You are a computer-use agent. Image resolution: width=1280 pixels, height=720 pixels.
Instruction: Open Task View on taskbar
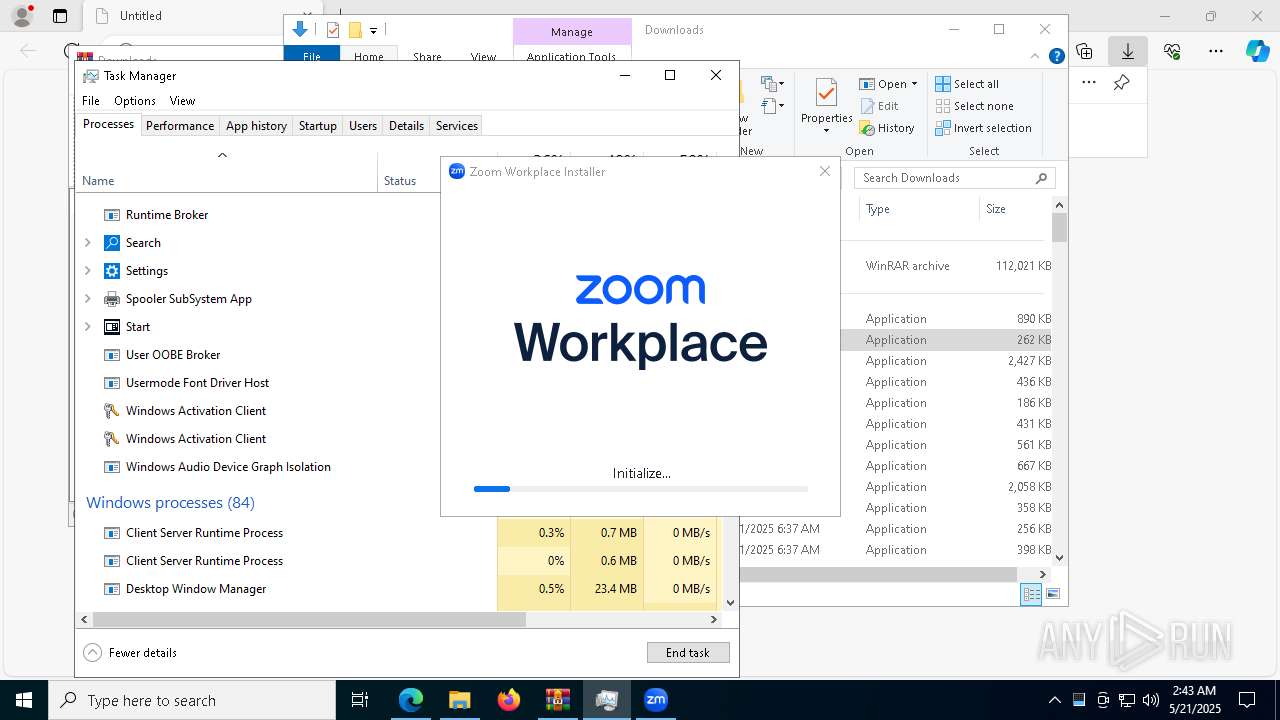[360, 700]
